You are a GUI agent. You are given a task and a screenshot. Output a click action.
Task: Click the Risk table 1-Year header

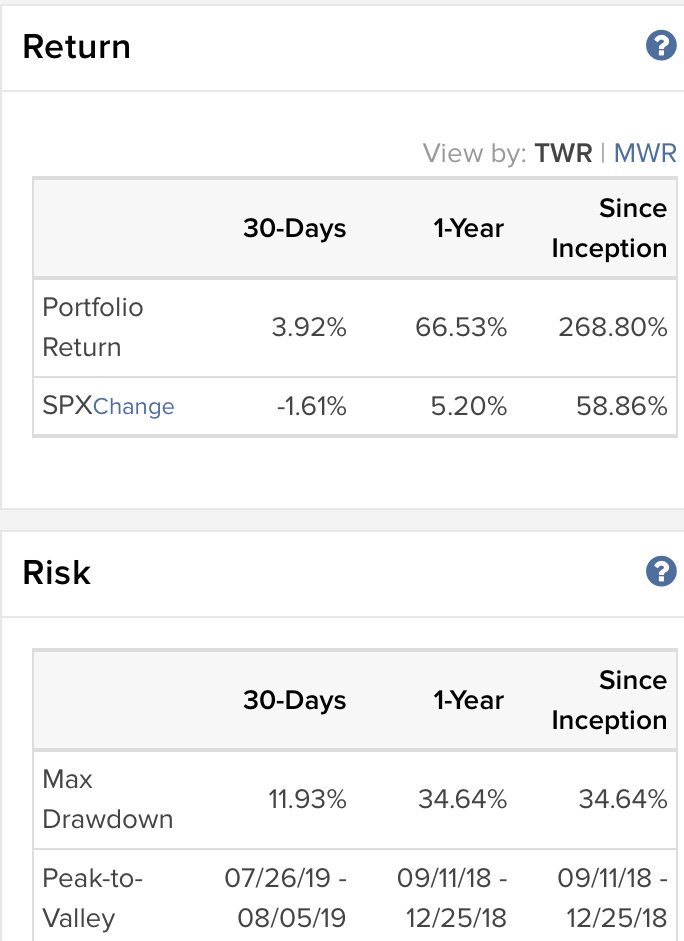pyautogui.click(x=469, y=700)
